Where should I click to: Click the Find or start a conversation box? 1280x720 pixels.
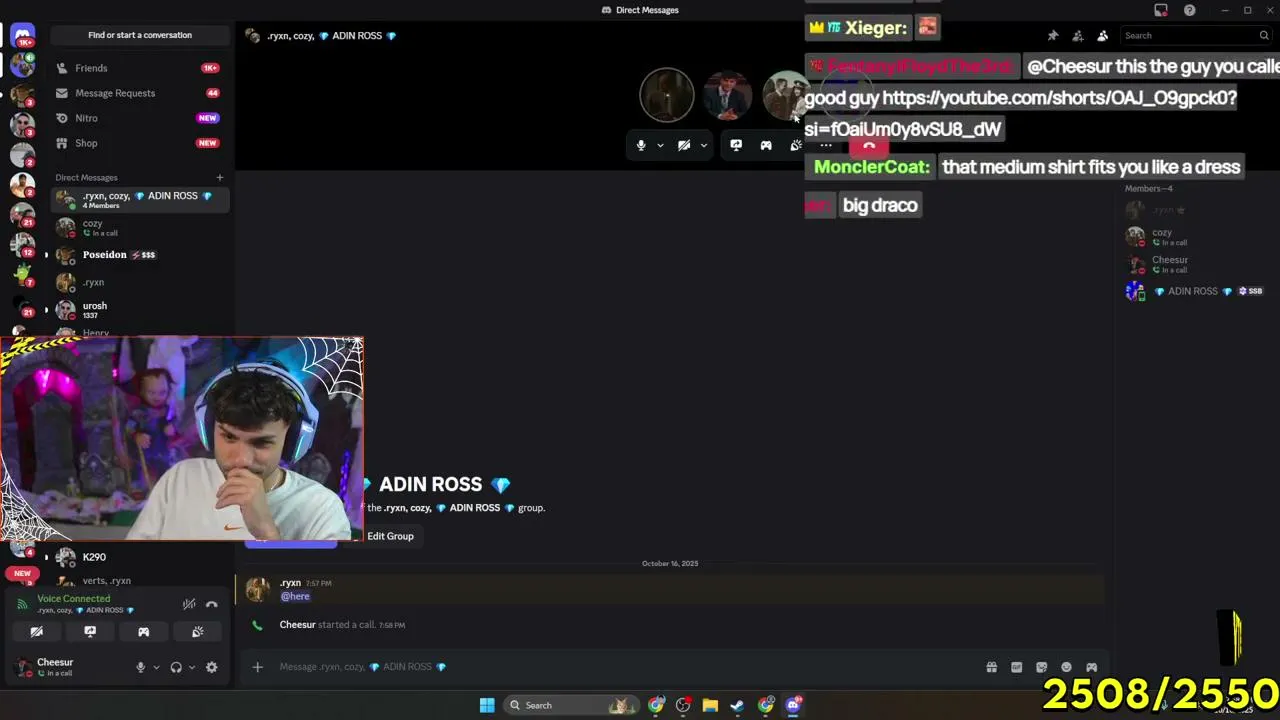coord(140,35)
